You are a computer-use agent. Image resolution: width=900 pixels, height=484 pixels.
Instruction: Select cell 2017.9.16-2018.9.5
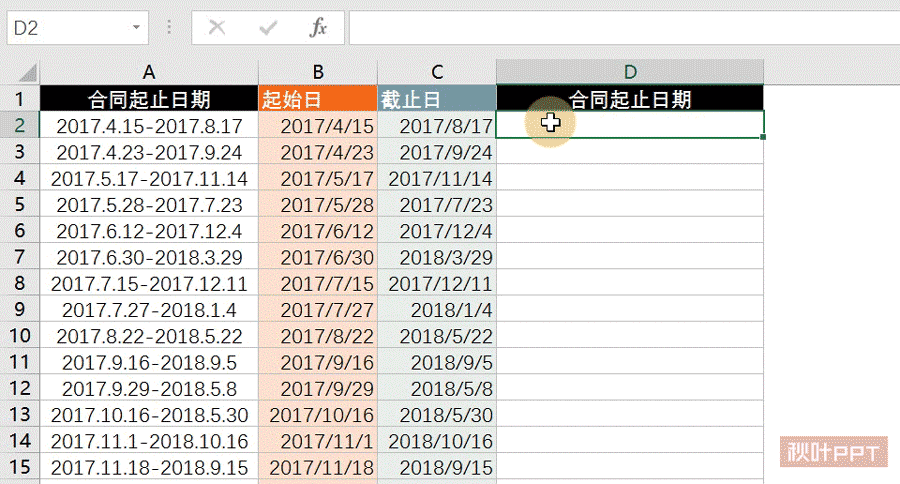coord(149,362)
